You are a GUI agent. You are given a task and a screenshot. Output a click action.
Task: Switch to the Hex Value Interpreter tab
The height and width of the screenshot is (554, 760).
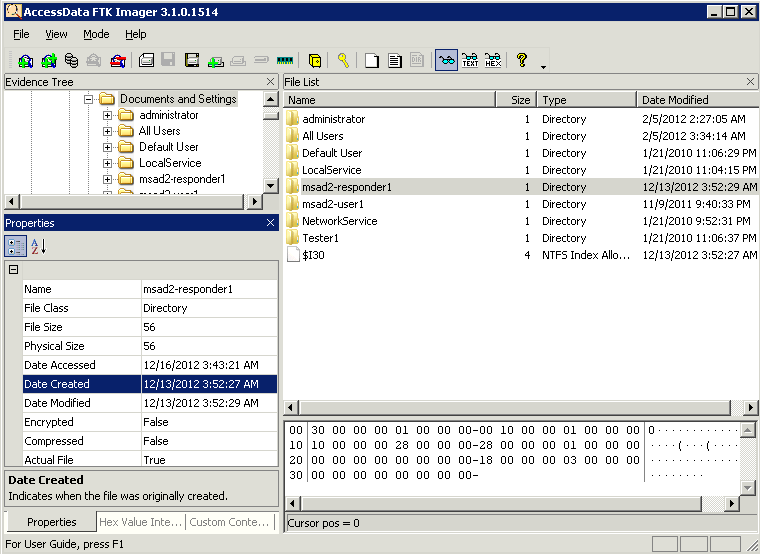(x=141, y=522)
